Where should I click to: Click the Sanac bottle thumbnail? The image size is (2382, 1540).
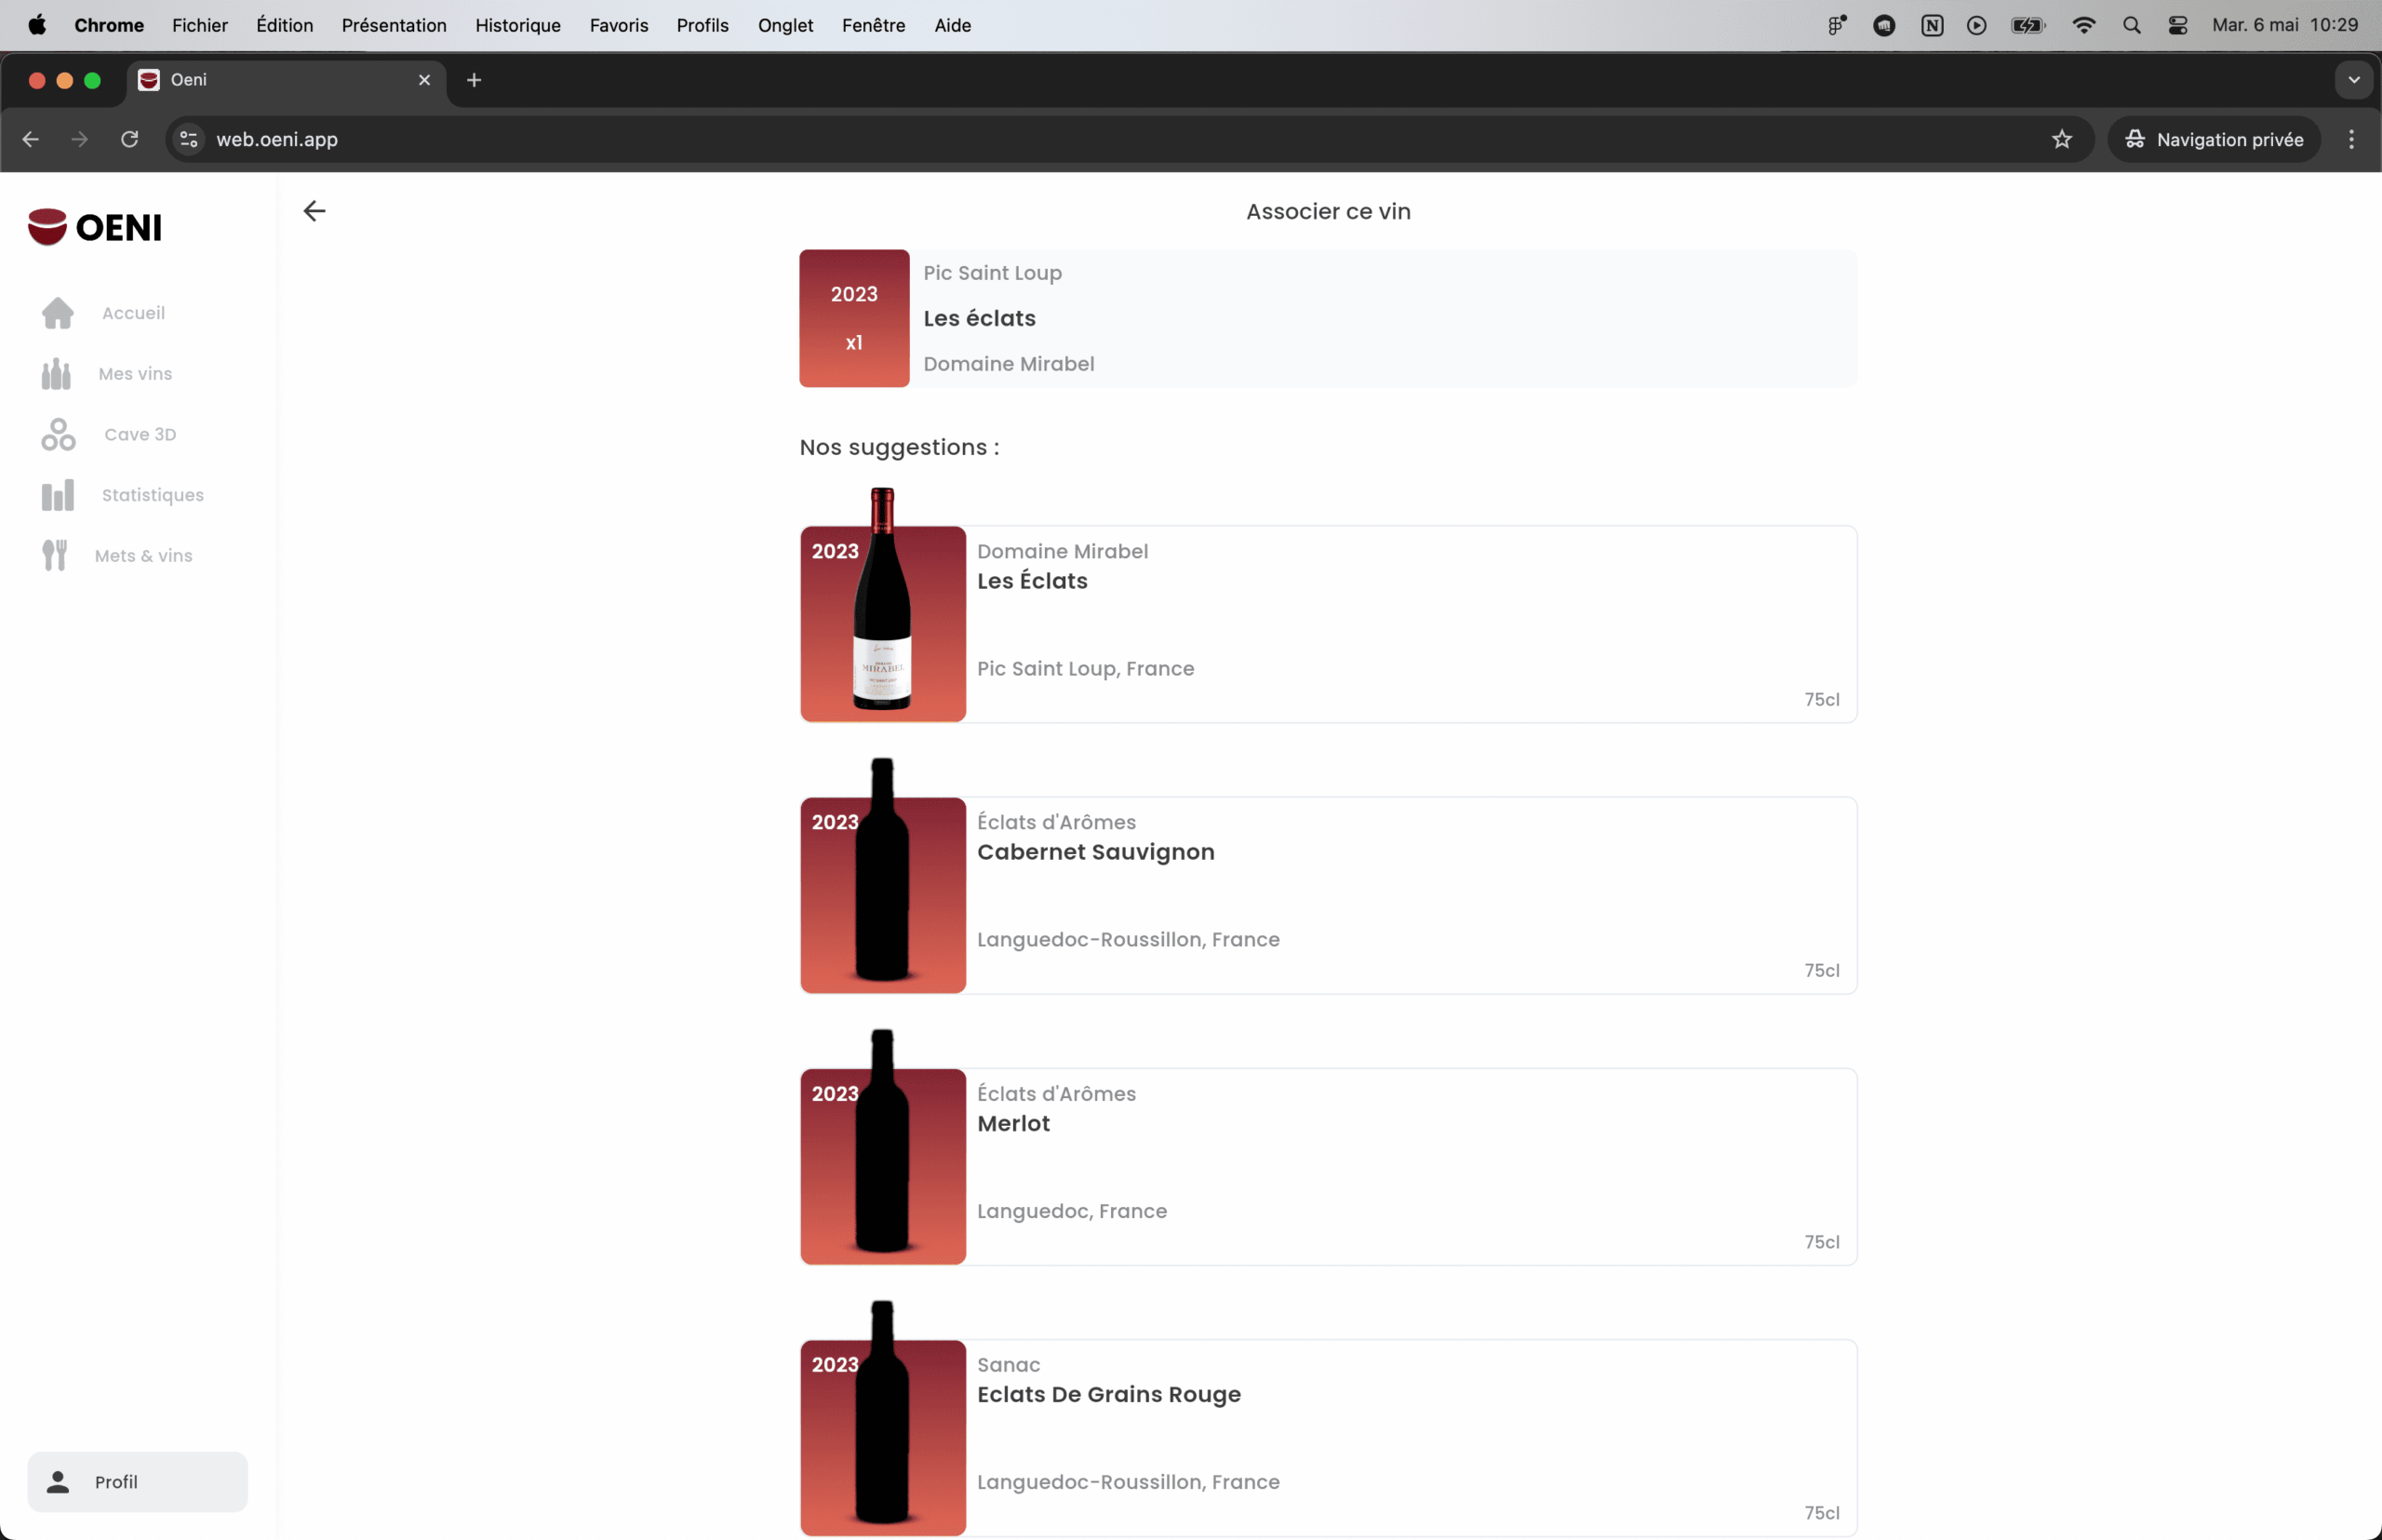882,1413
